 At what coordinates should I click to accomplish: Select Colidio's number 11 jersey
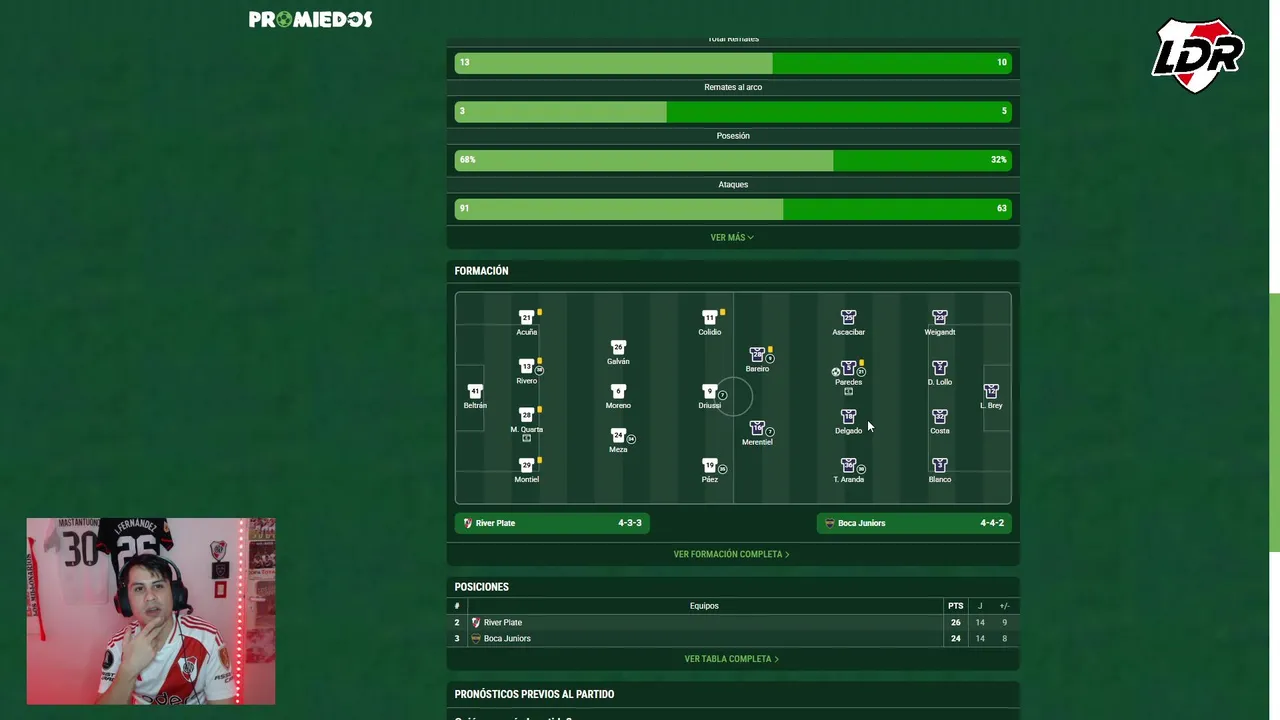click(709, 317)
